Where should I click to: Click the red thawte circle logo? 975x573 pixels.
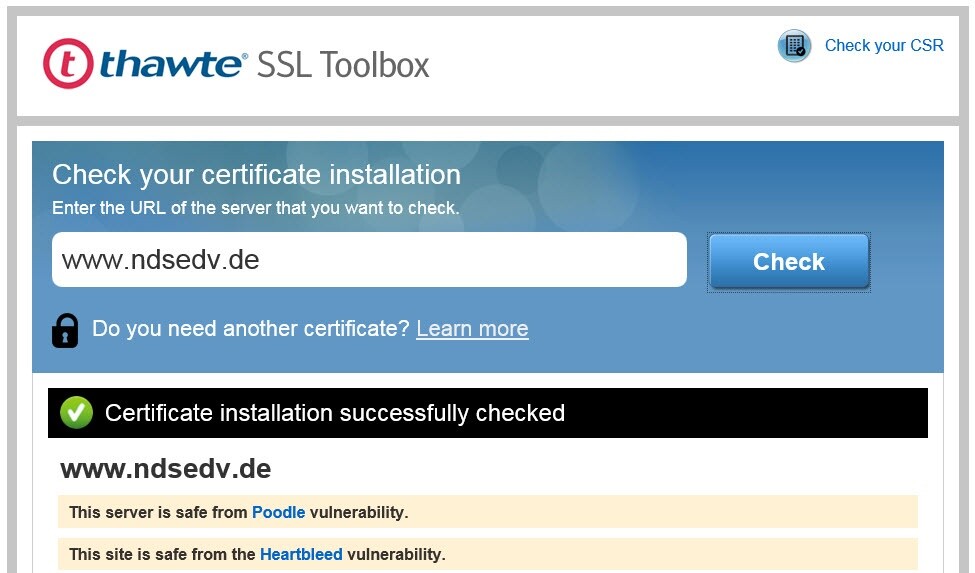click(68, 64)
